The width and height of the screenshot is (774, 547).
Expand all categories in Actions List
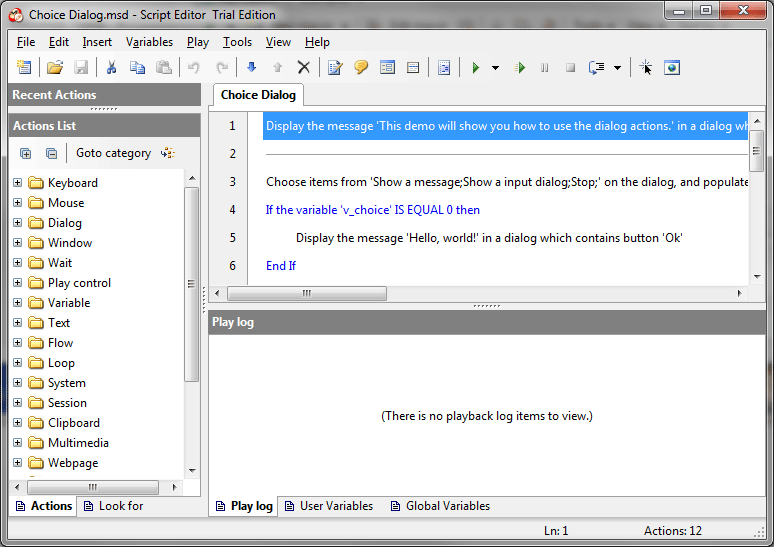tap(25, 154)
